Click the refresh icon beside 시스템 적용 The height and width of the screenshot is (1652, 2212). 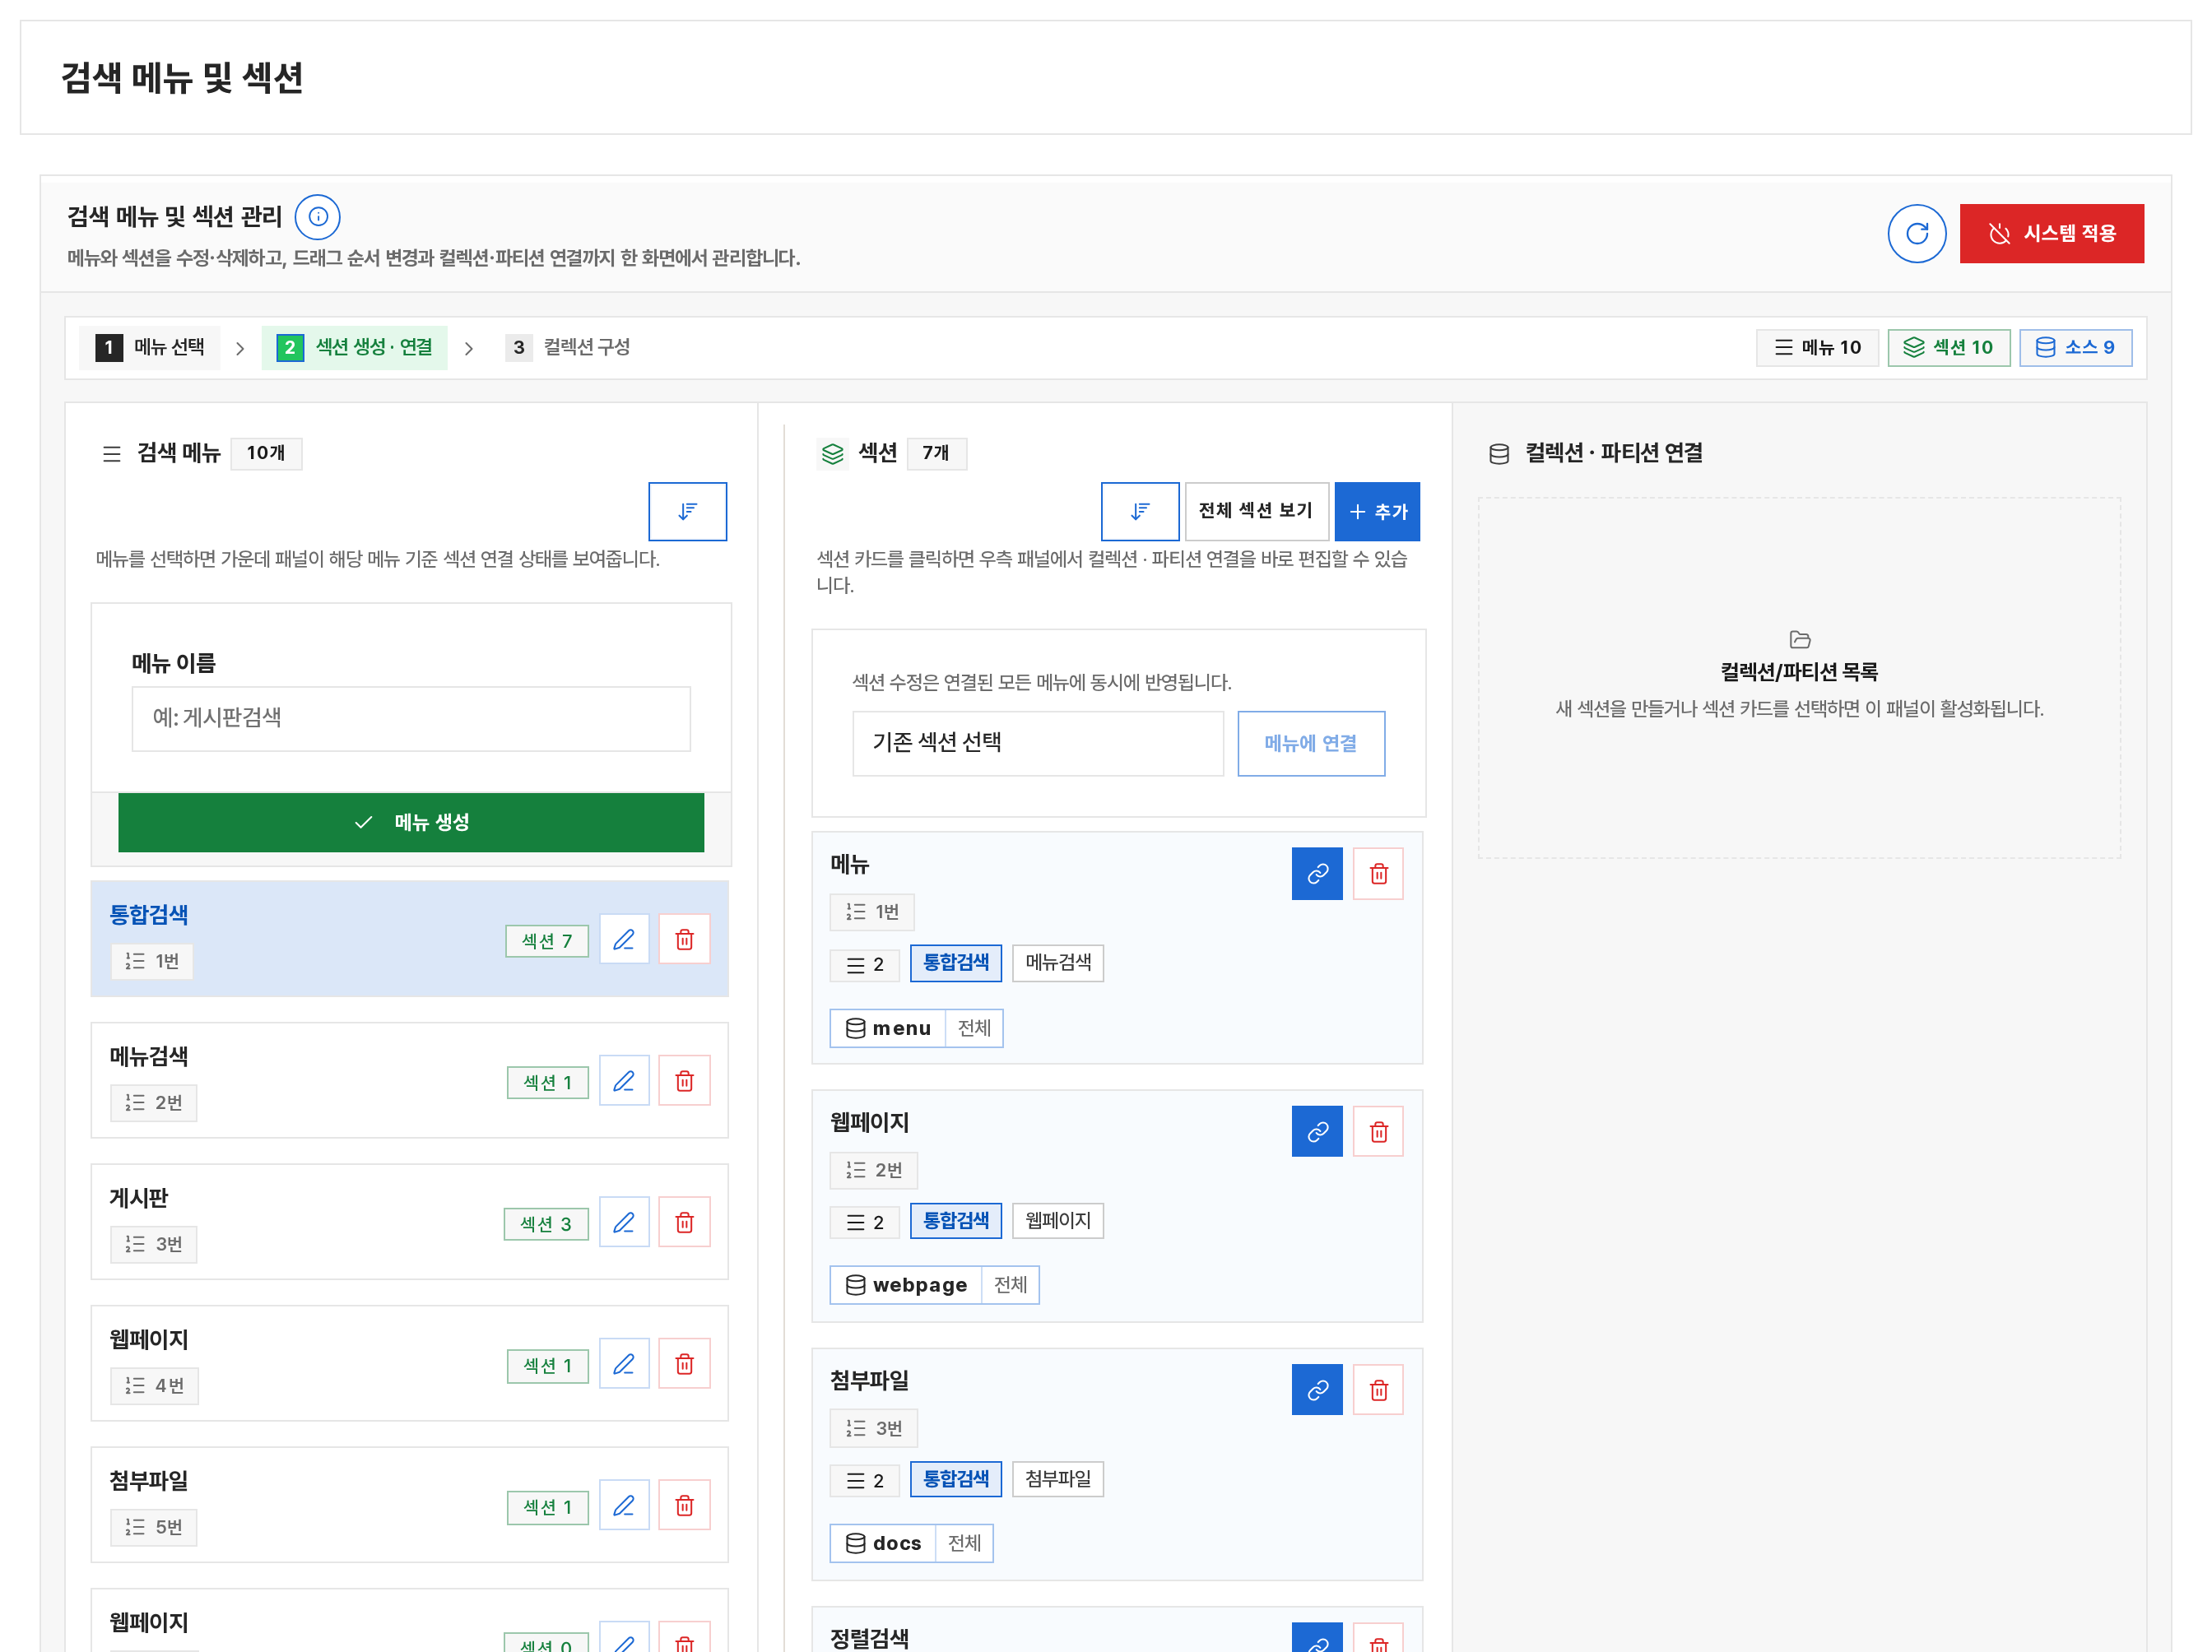point(1916,233)
